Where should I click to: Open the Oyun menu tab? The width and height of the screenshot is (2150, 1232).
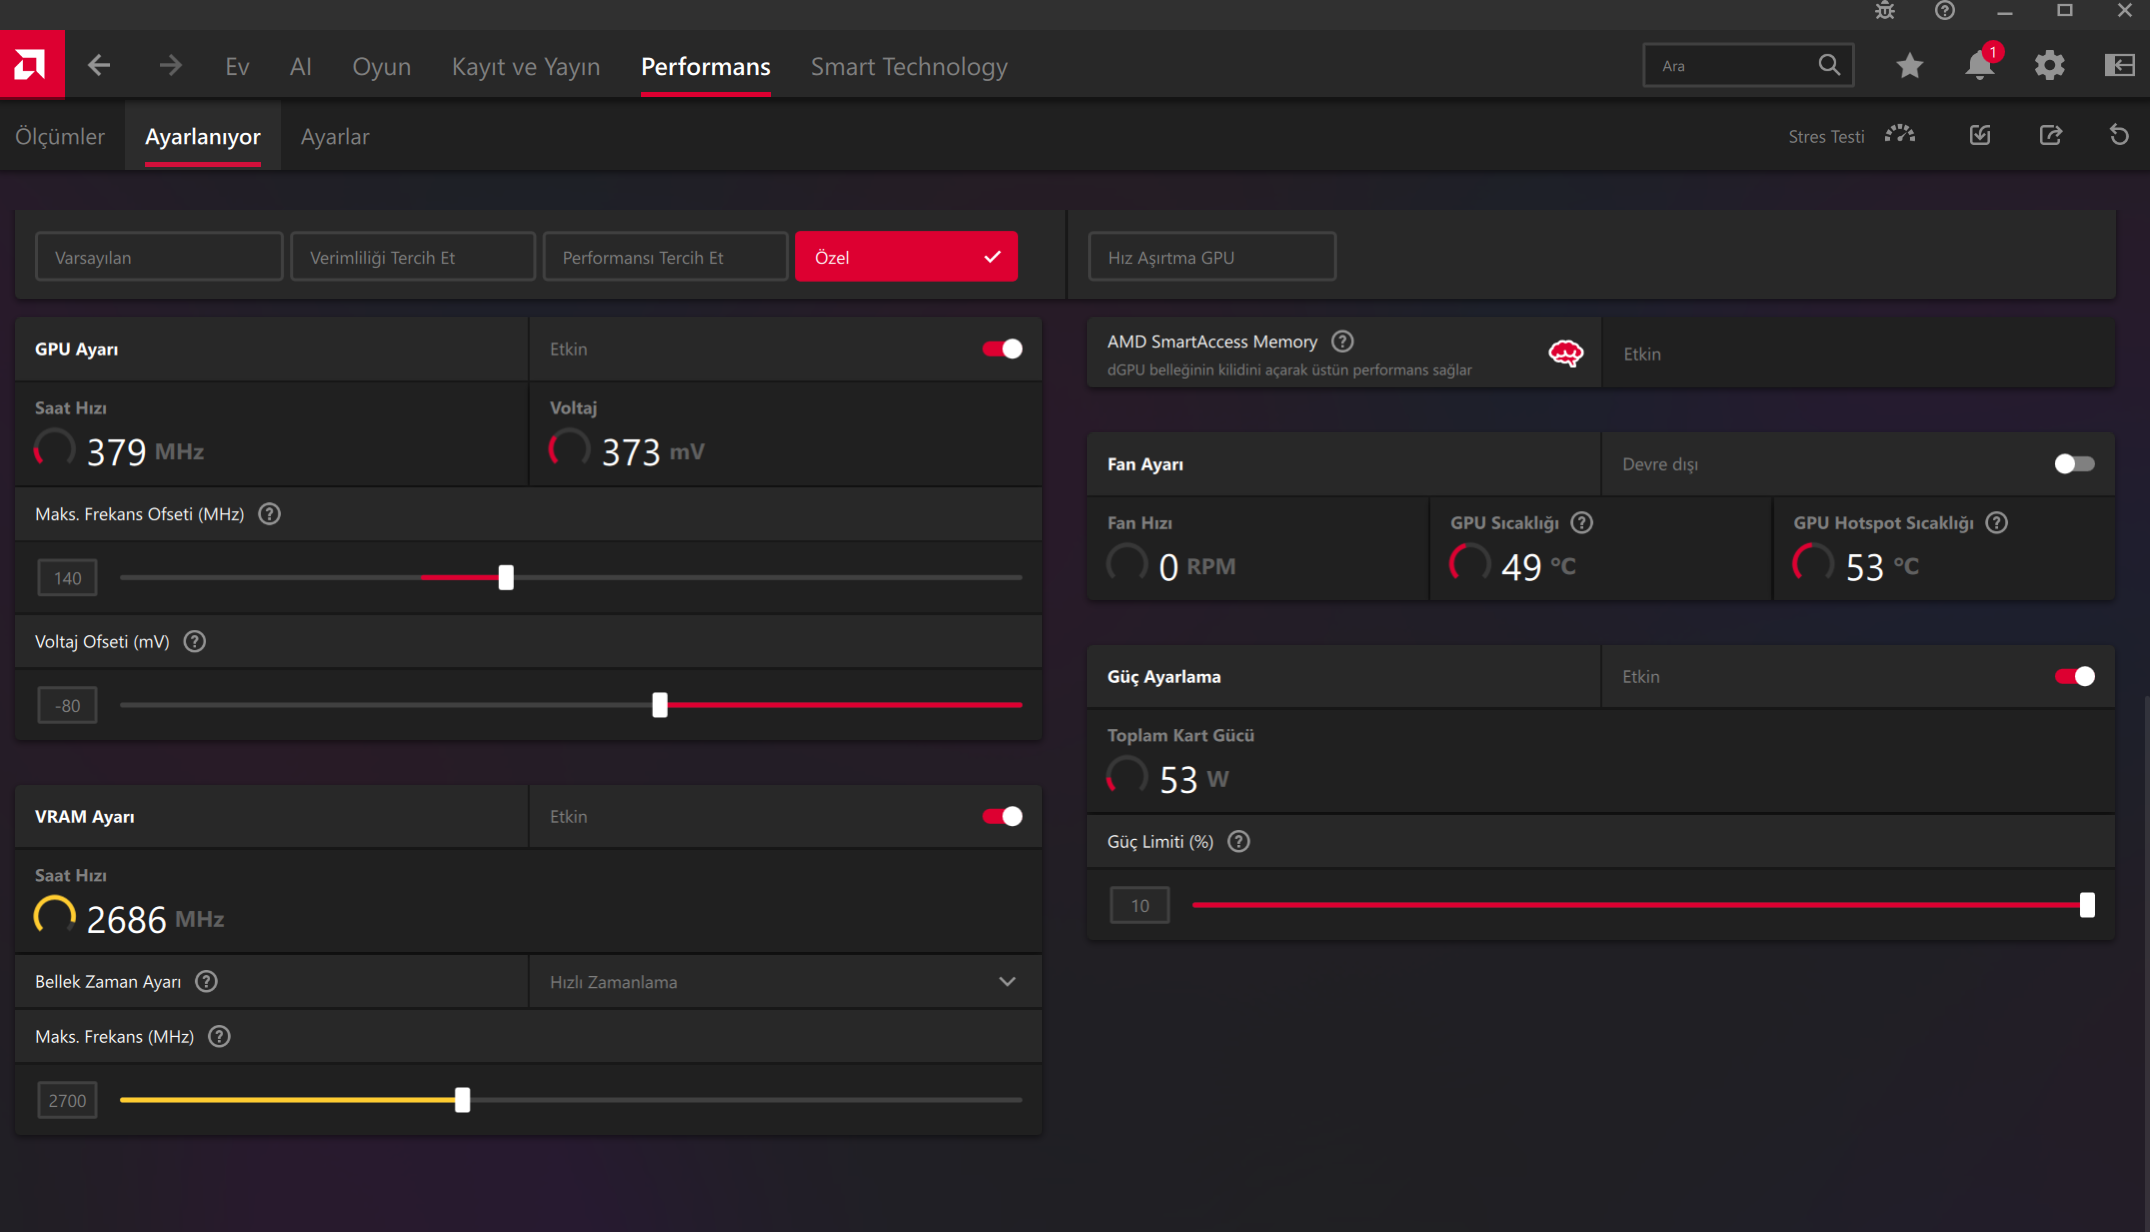point(381,67)
